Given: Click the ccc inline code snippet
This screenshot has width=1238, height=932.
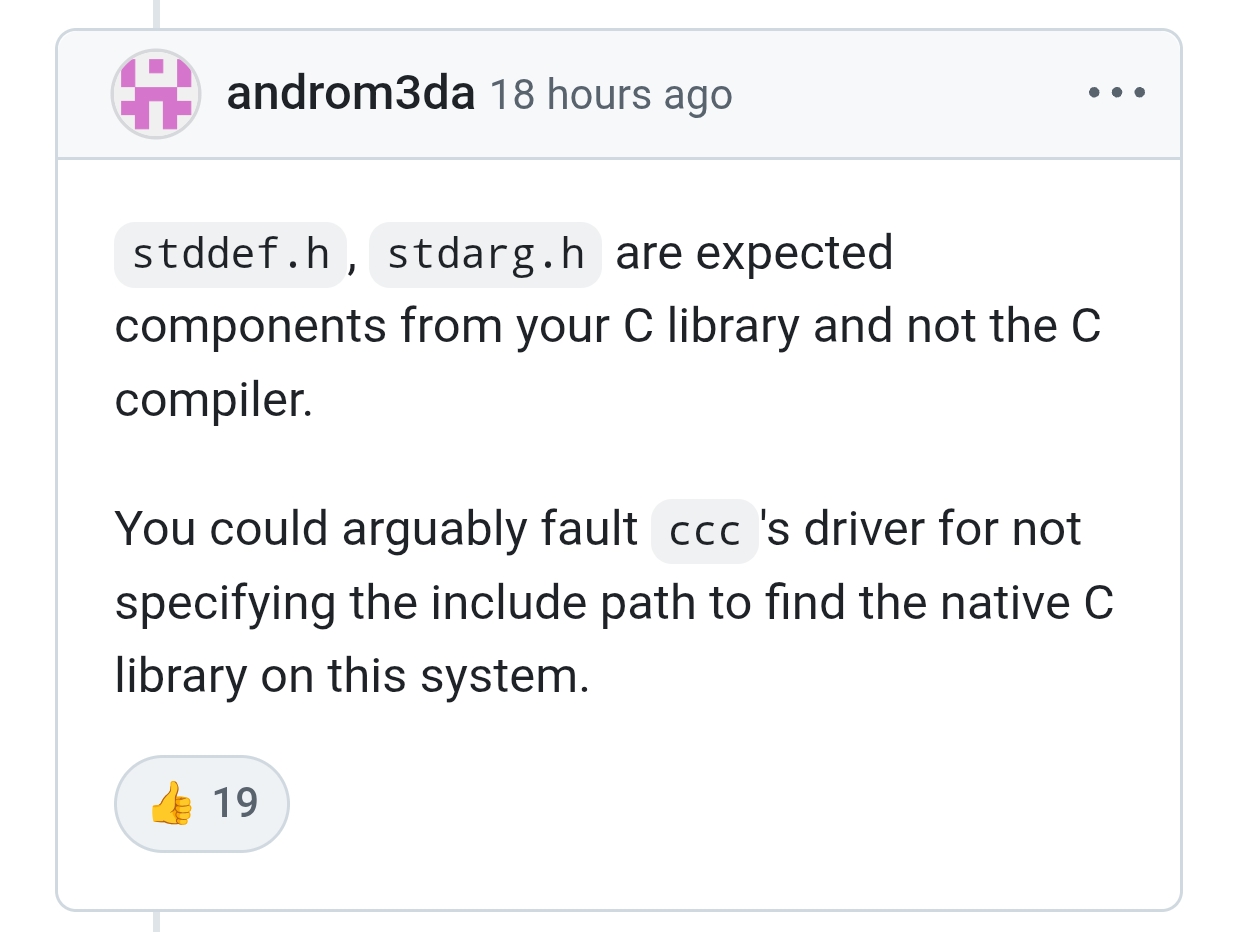Looking at the screenshot, I should [704, 531].
